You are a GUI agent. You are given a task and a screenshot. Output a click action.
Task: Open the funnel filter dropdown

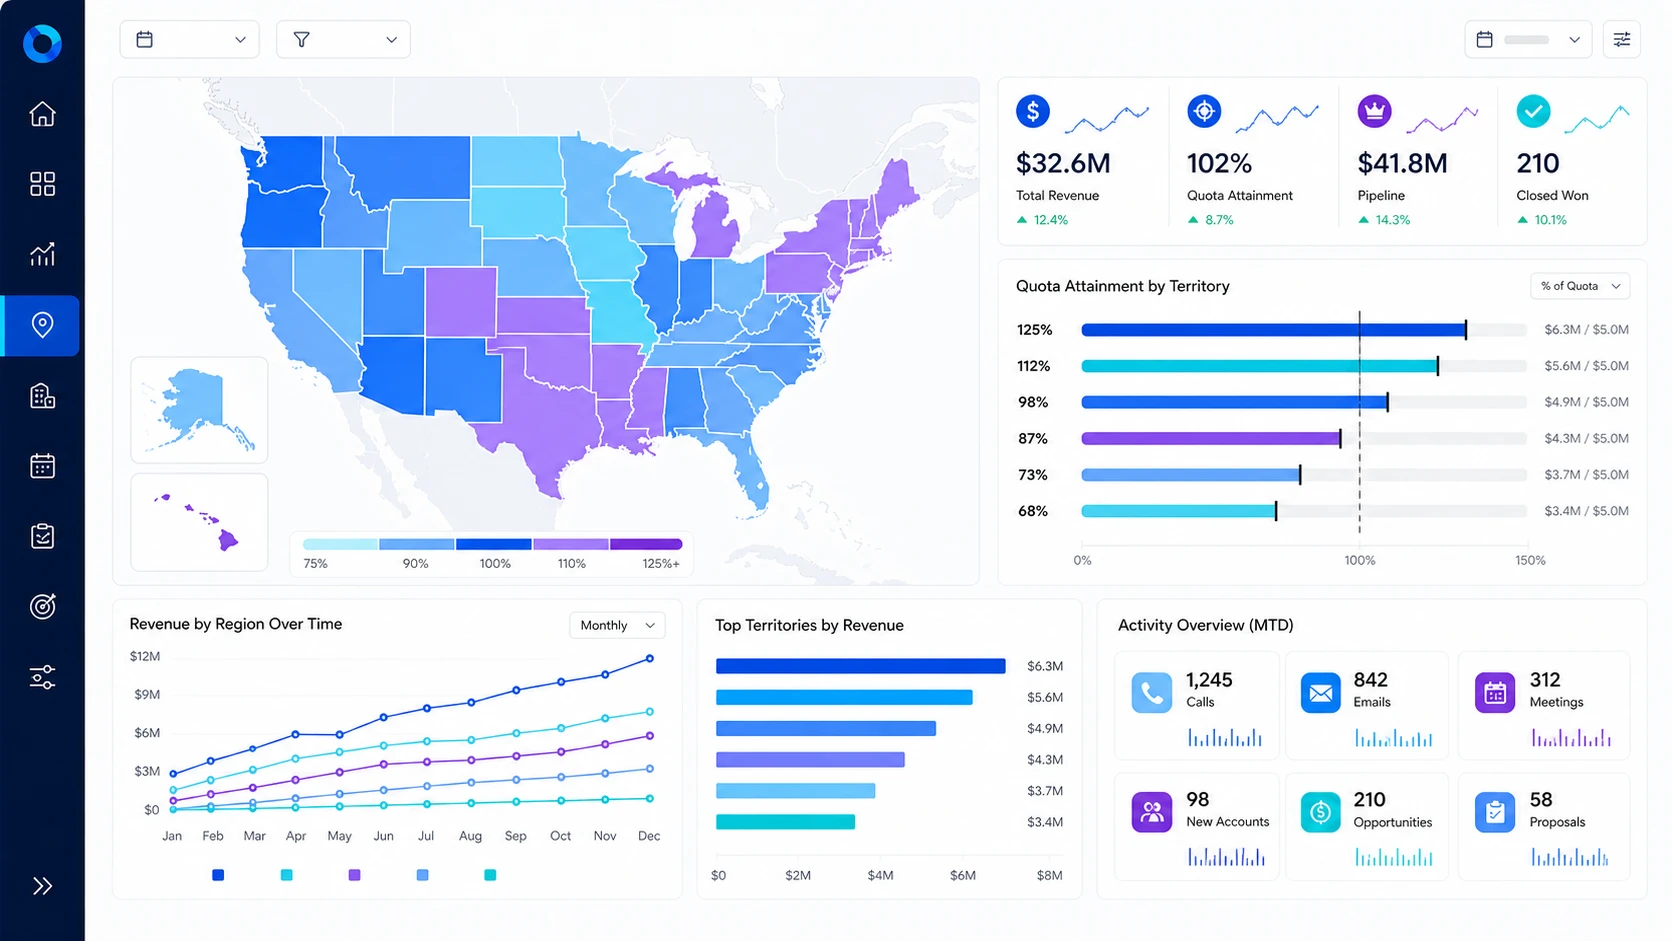[343, 39]
